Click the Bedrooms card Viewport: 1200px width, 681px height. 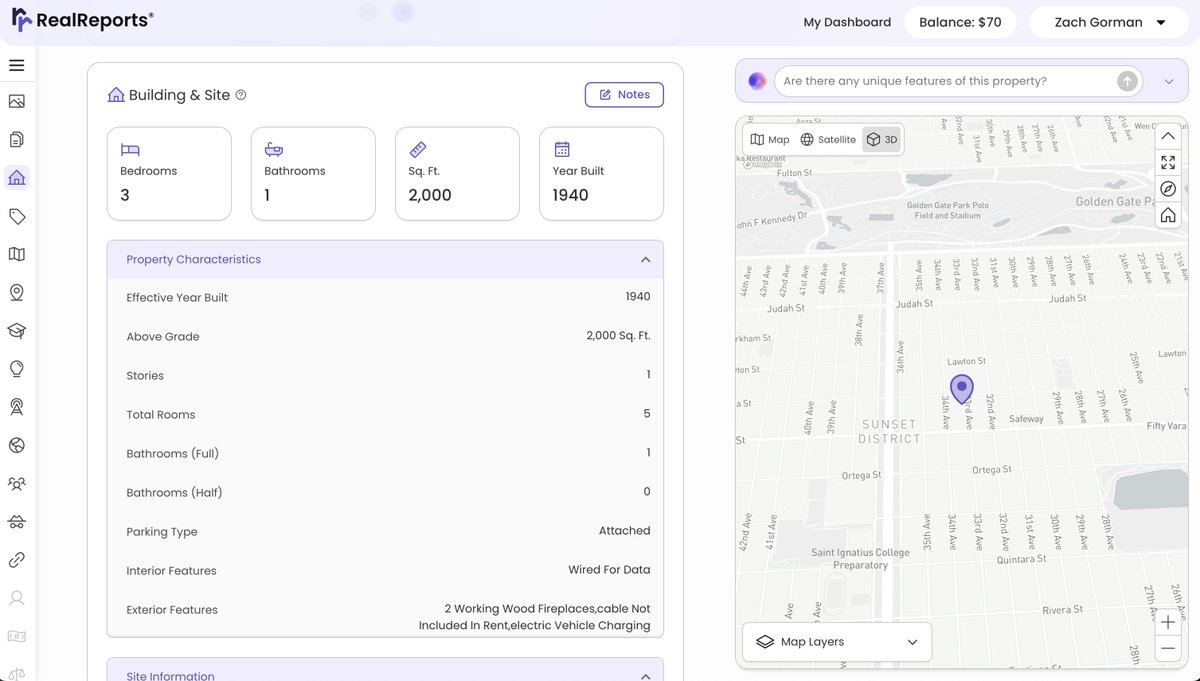(x=169, y=174)
